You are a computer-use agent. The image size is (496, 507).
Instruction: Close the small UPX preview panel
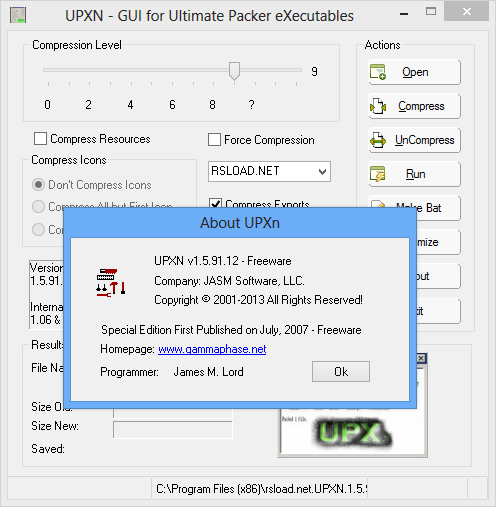point(421,358)
